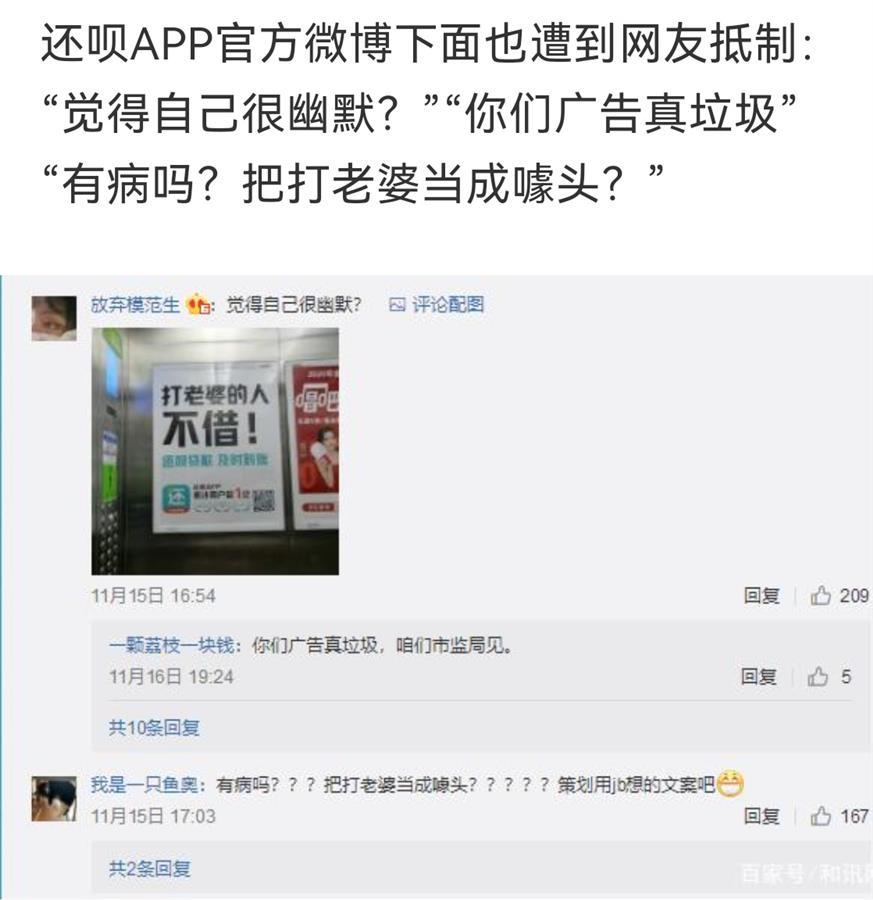Viewport: 873px width, 900px height.
Task: Like the comment showing 209 thumbs-up
Action: [839, 596]
